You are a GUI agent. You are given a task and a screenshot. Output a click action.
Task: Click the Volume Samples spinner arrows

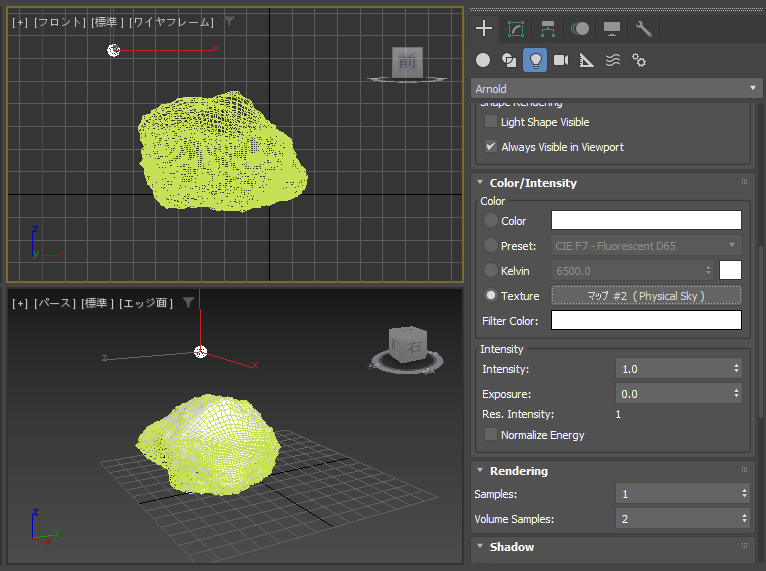click(x=744, y=519)
